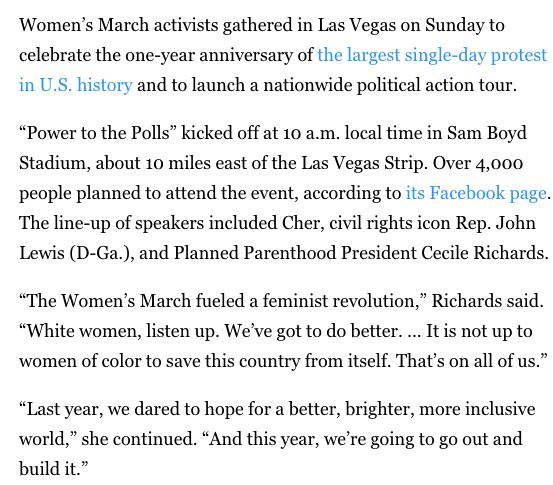Click the words 'Sam Boyd' in the second paragraph
This screenshot has height=485, width=553.
pos(487,133)
